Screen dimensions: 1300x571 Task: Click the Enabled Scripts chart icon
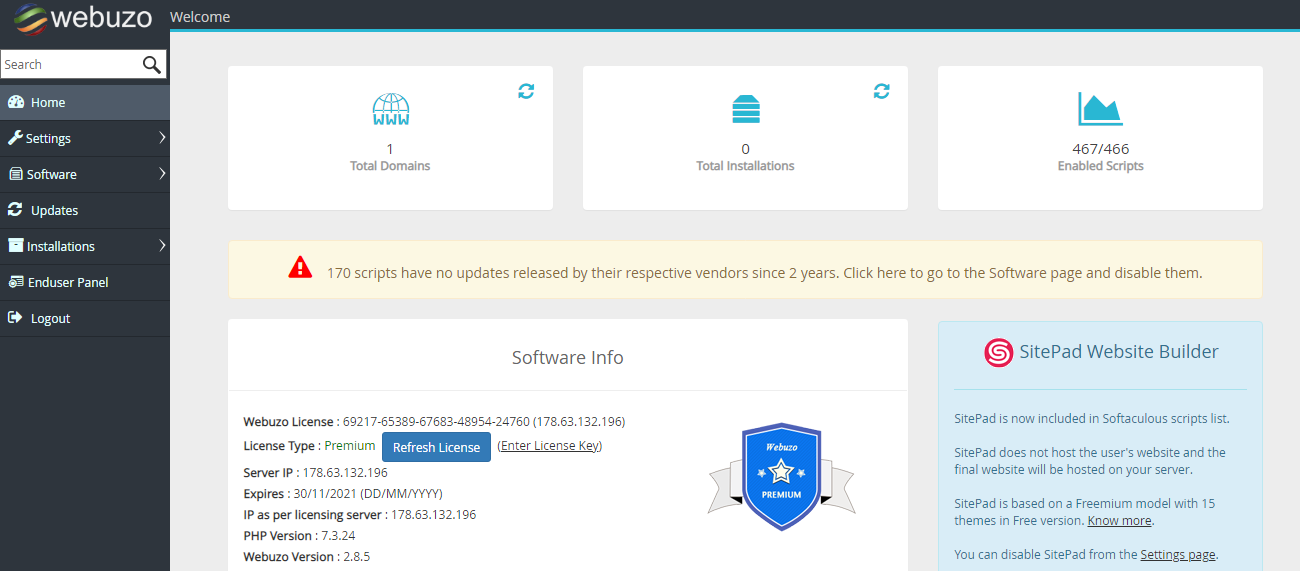1100,109
